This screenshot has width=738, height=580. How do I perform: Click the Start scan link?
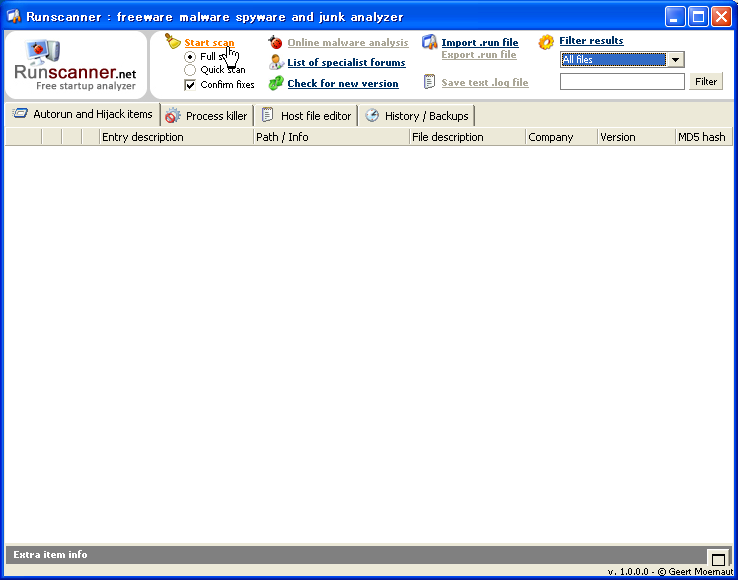click(209, 43)
